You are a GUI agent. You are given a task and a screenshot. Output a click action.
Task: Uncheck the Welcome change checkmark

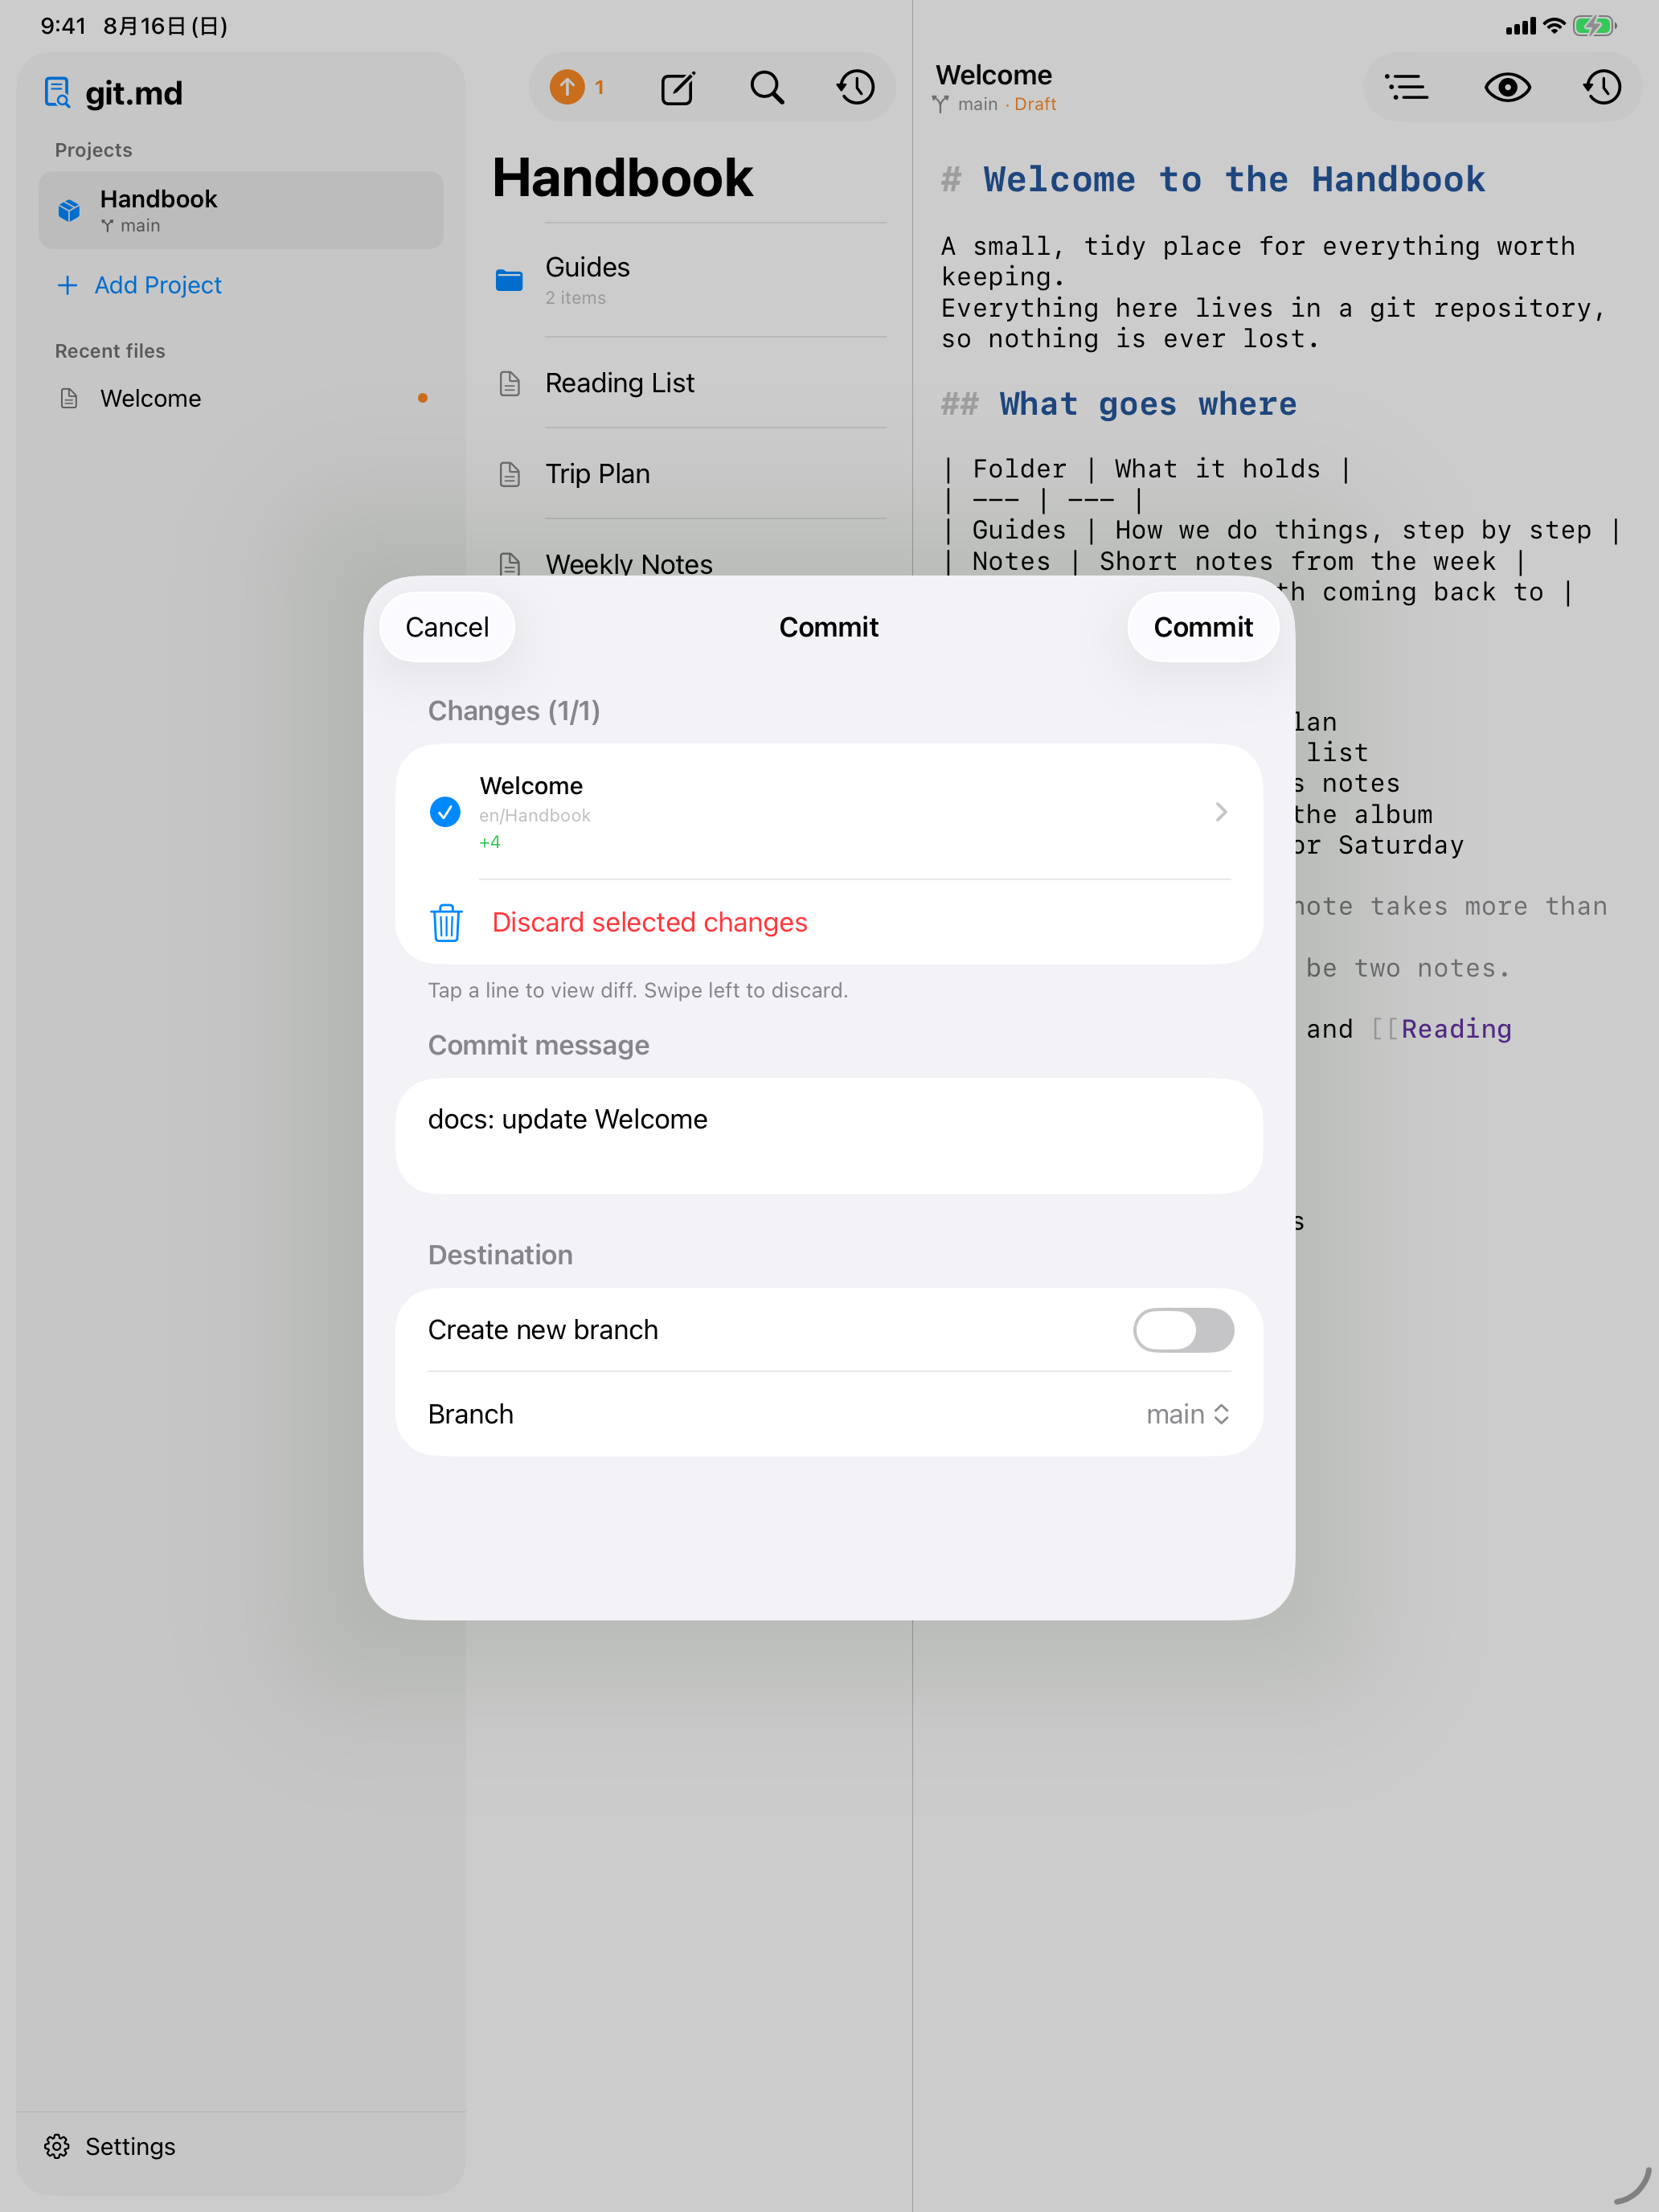(445, 811)
